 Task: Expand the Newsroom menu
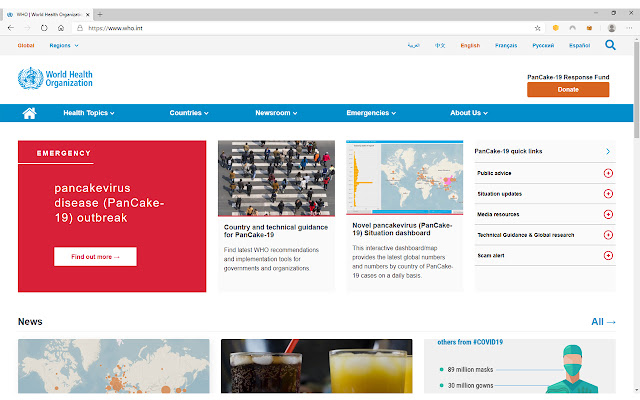point(276,113)
